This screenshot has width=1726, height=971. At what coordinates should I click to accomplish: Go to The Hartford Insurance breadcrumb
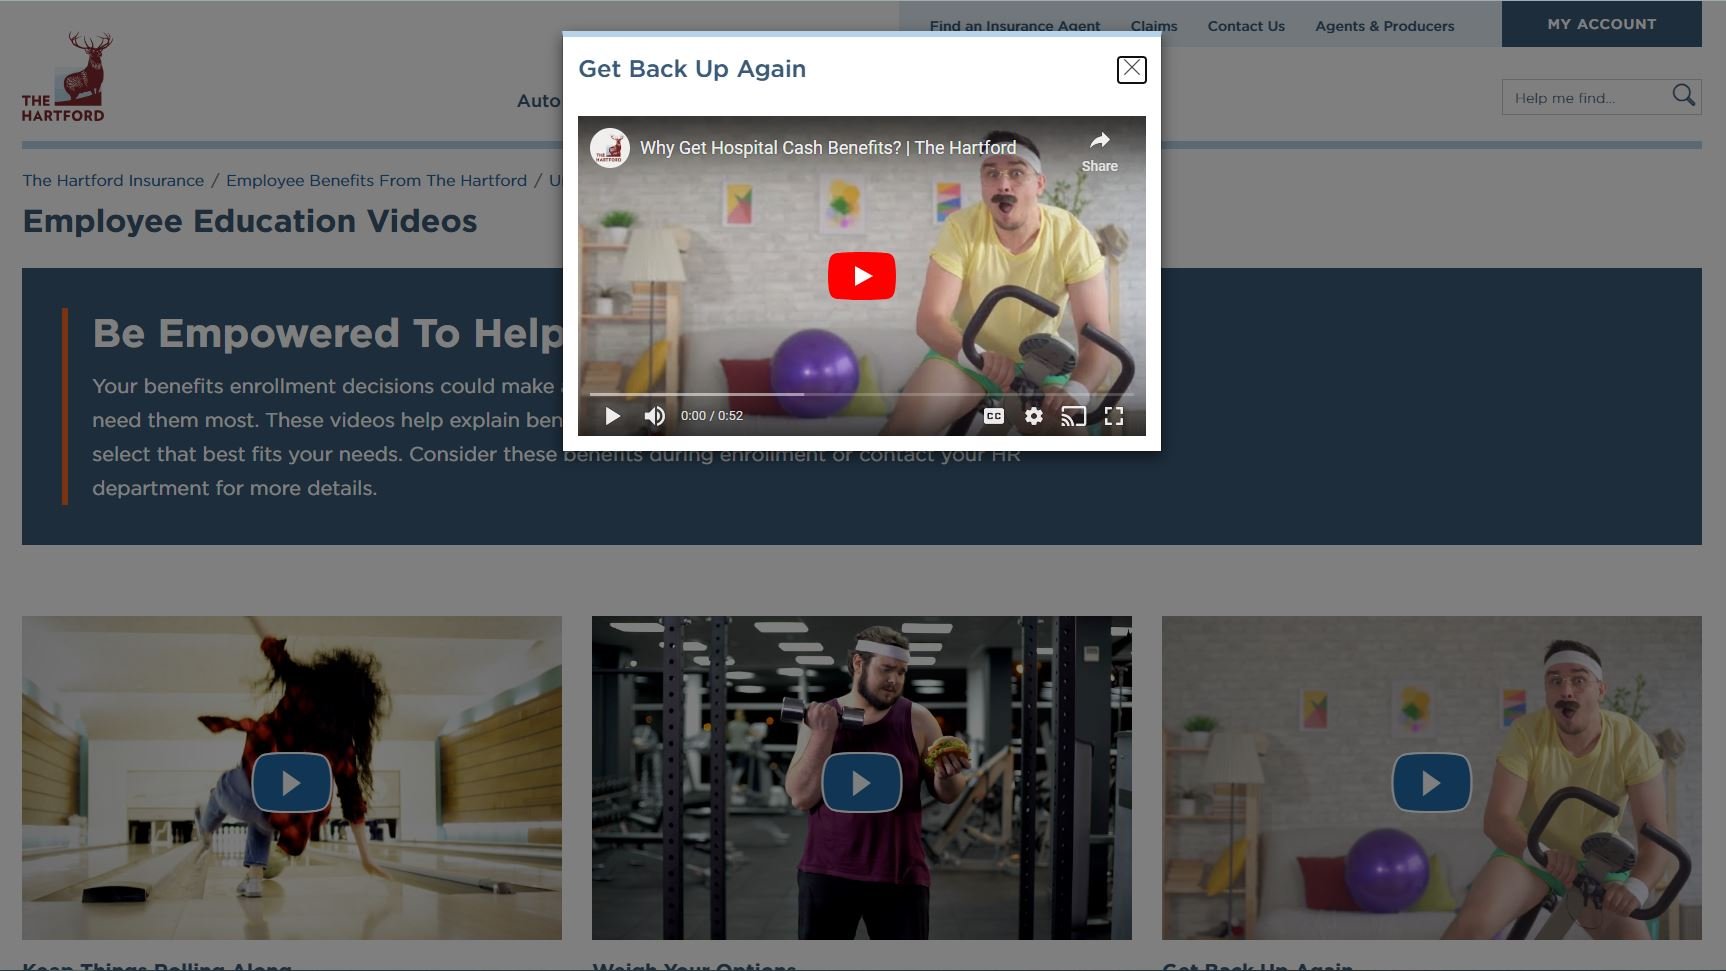(113, 180)
